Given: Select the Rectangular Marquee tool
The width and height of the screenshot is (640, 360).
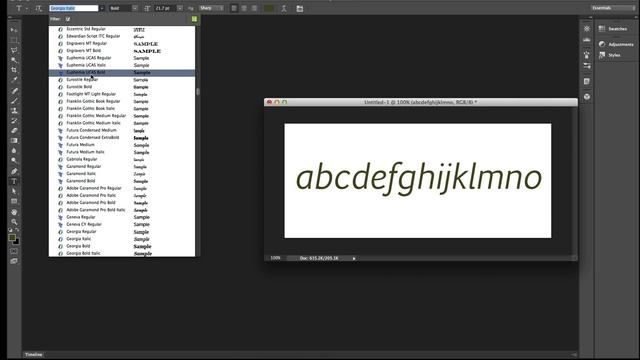Looking at the screenshot, I should [14, 40].
